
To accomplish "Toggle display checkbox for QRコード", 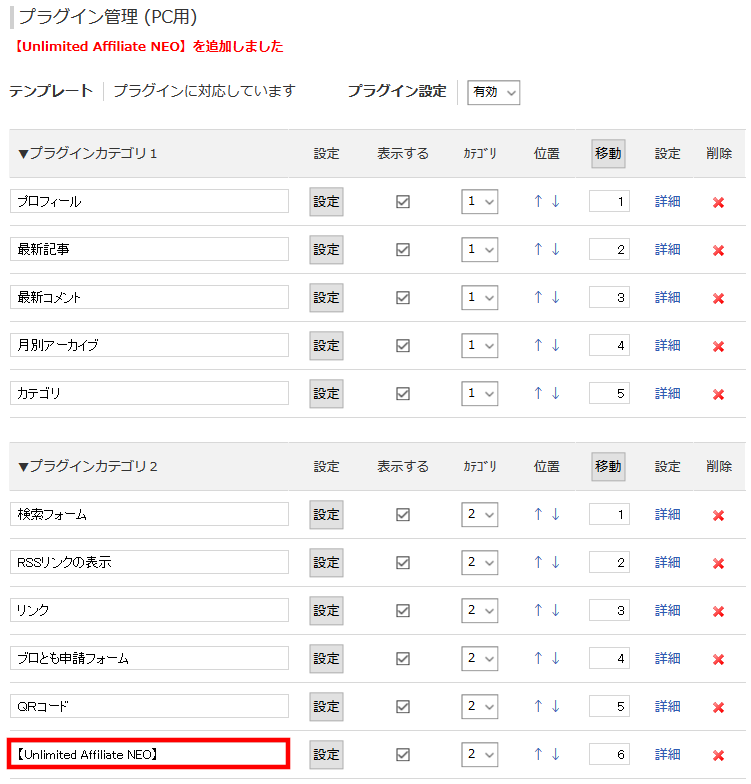I will pyautogui.click(x=403, y=706).
